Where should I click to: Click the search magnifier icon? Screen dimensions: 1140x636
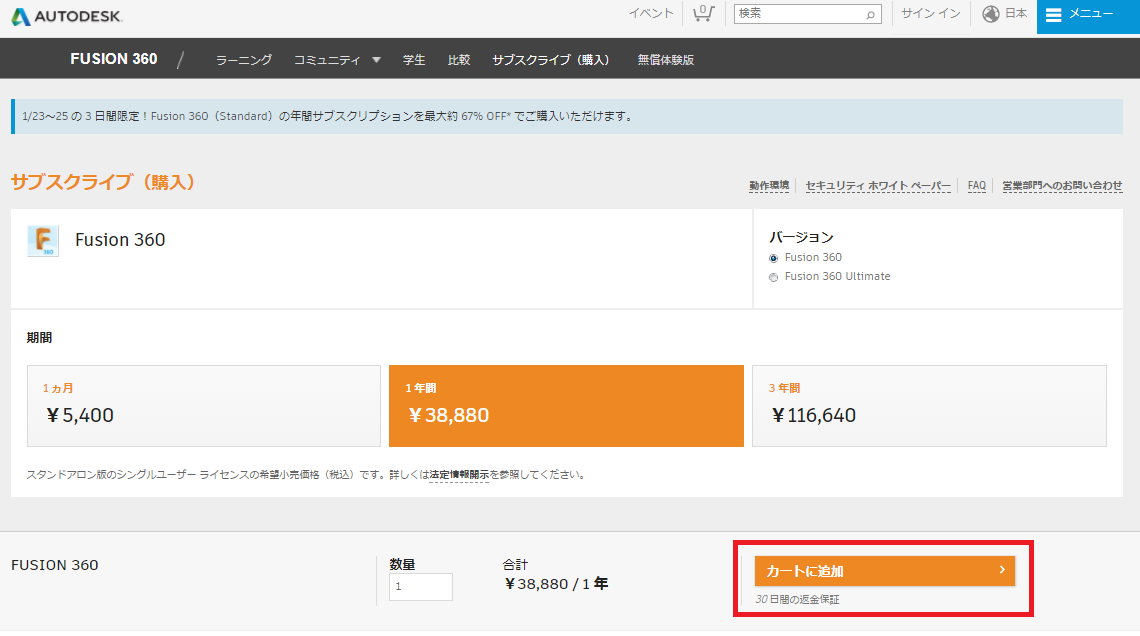(x=870, y=15)
